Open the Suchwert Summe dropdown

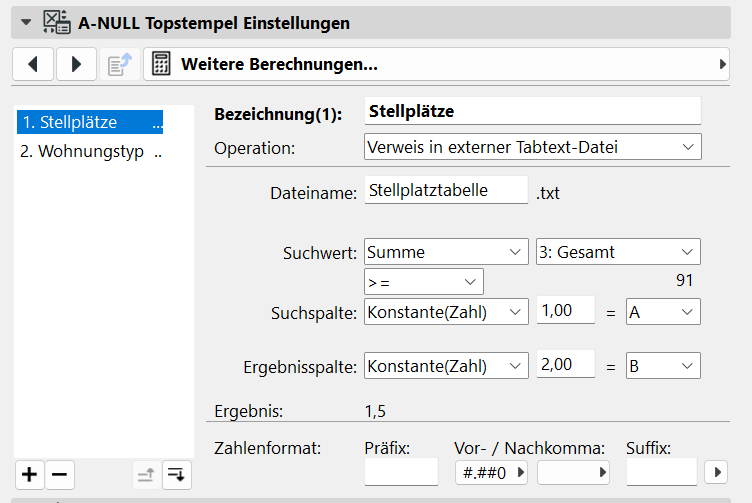pyautogui.click(x=446, y=251)
